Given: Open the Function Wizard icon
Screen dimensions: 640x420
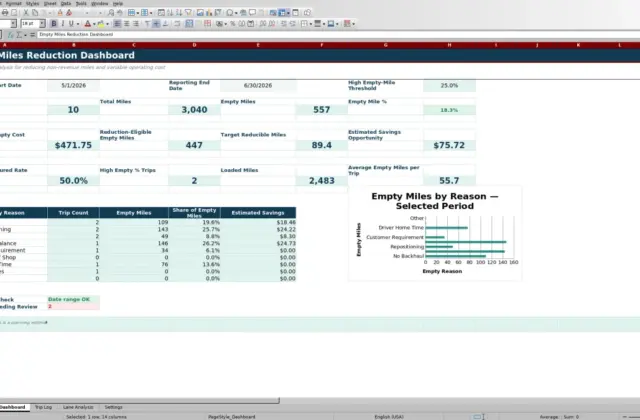Looking at the screenshot, I should coord(11,35).
